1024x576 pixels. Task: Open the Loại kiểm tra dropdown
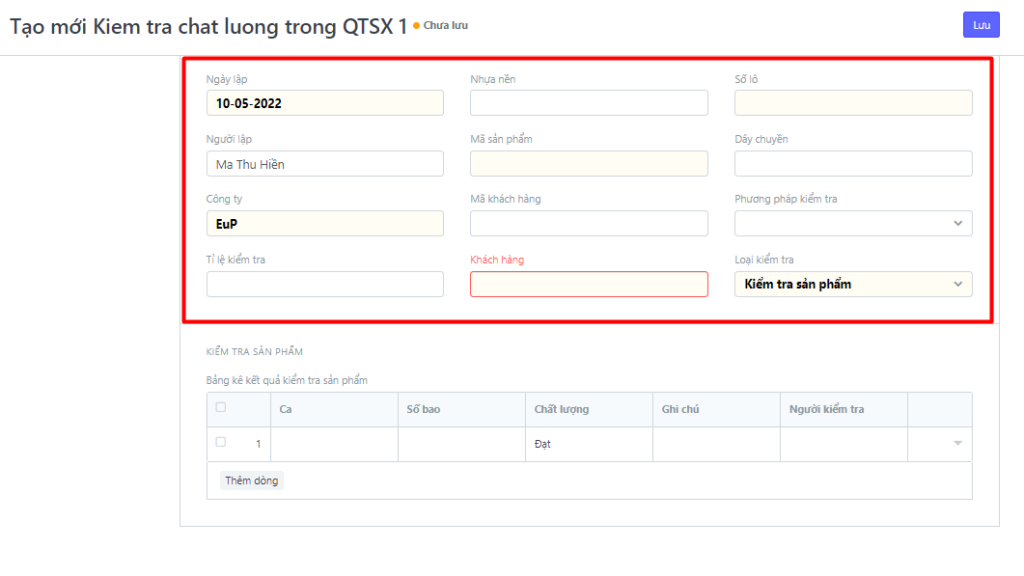[853, 284]
